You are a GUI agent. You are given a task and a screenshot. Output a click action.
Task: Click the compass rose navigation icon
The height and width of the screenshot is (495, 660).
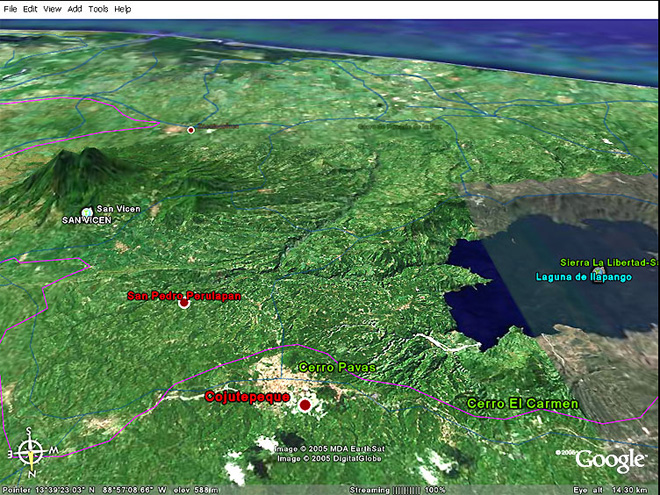pos(31,451)
